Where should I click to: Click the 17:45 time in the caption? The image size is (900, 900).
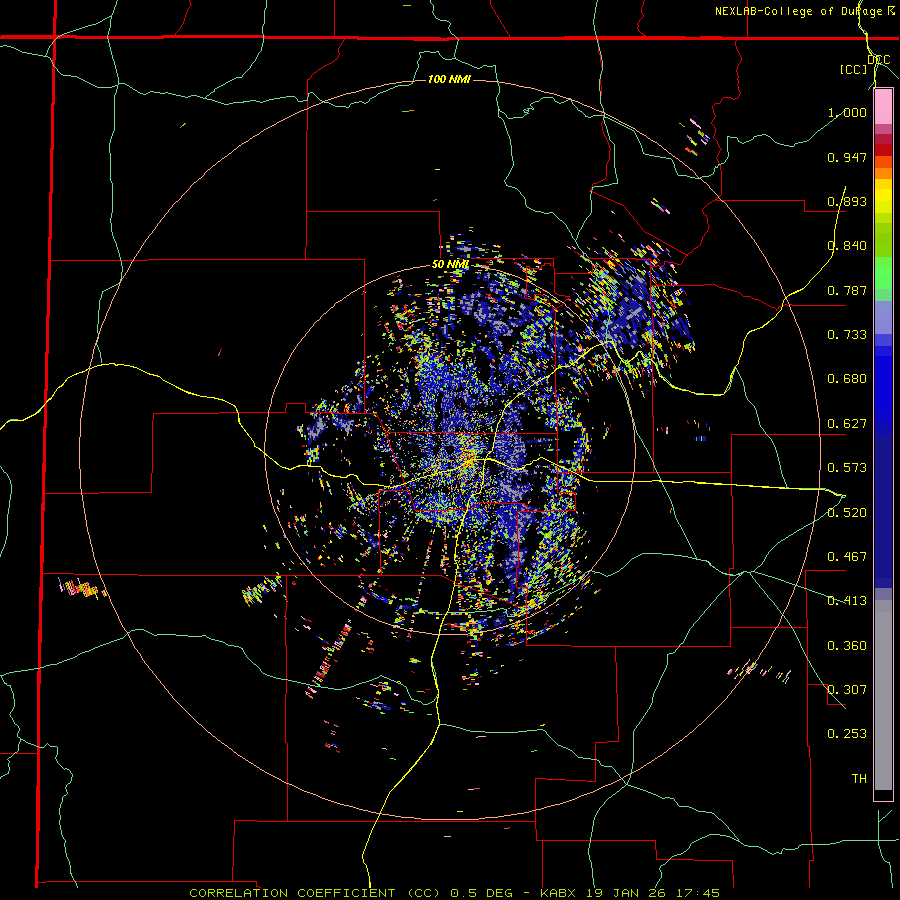pyautogui.click(x=696, y=893)
